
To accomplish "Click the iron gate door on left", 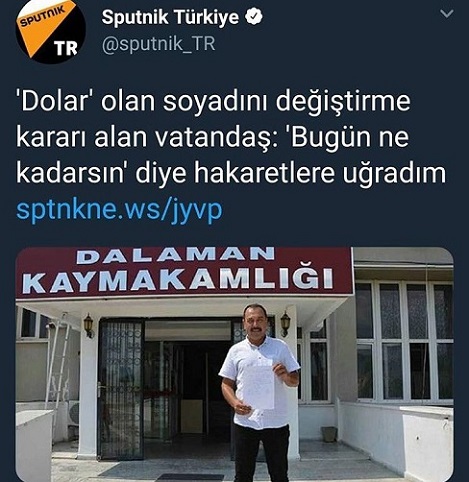I will 121,389.
